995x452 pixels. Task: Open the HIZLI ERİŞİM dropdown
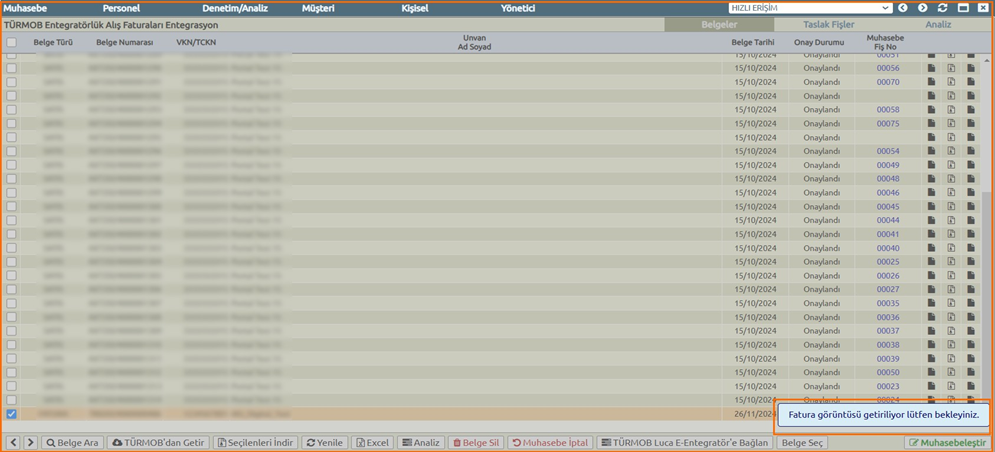(811, 8)
